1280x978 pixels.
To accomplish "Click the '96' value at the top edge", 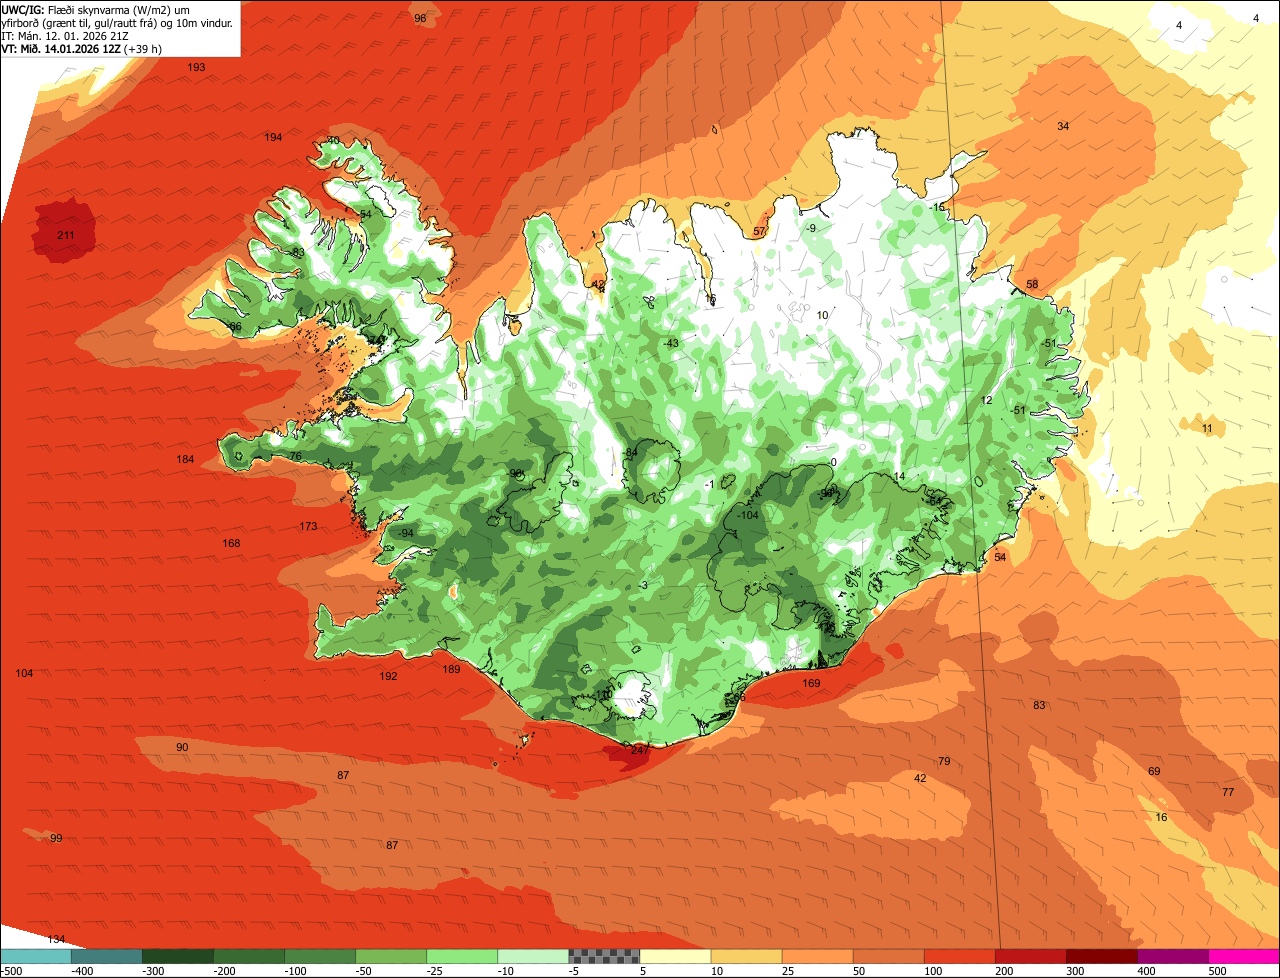I will click(420, 18).
